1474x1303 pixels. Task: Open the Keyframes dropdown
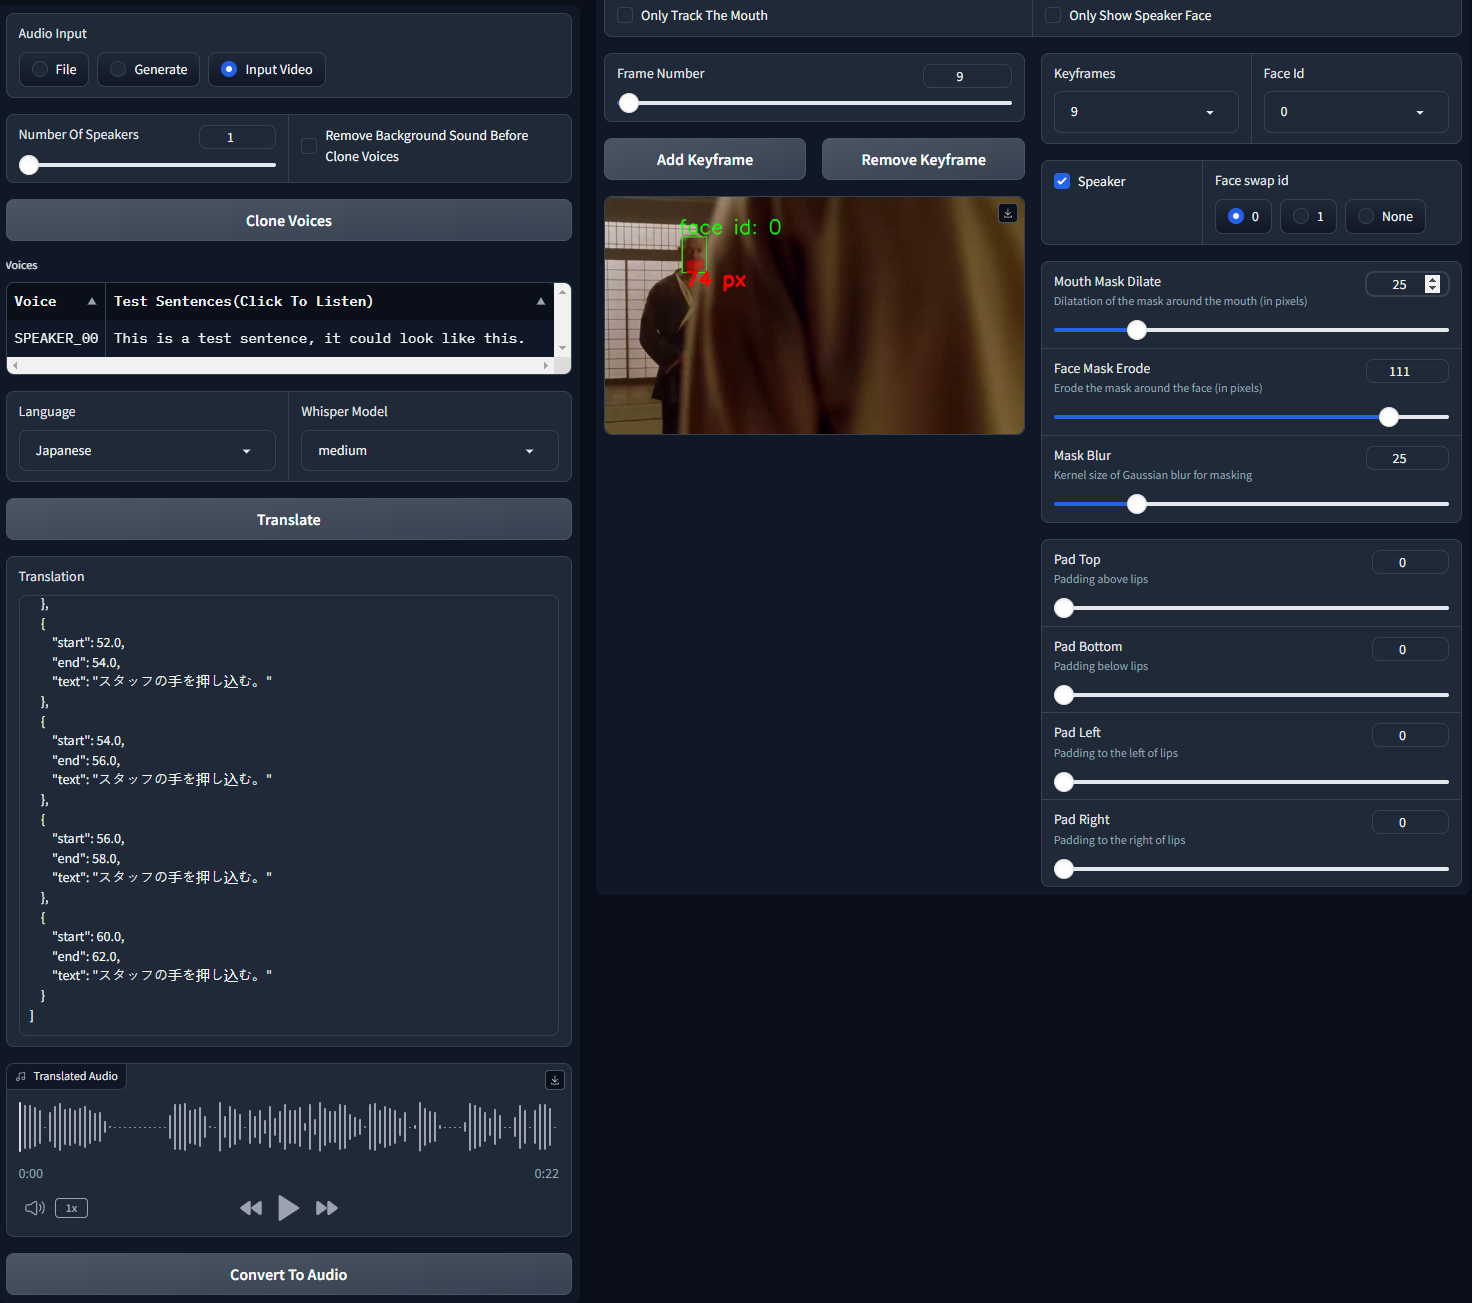click(1145, 112)
